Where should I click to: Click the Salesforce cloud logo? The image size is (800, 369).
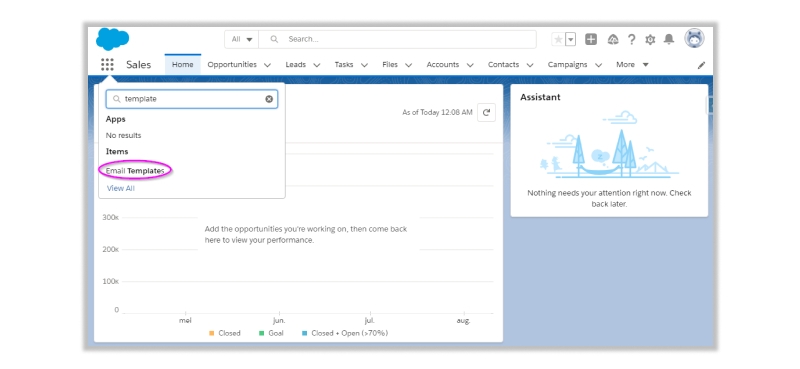(112, 39)
